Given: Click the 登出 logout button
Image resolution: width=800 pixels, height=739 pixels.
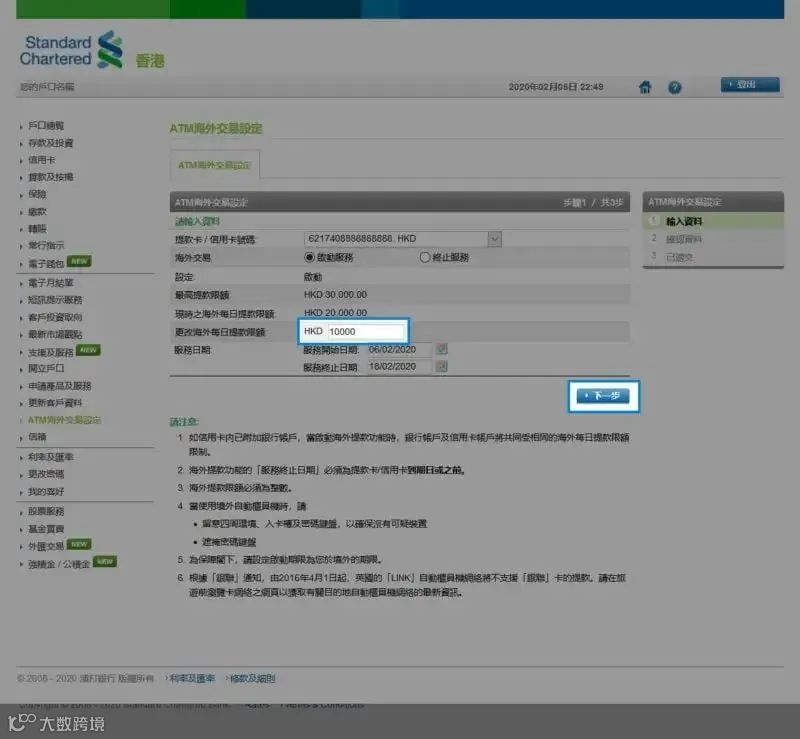Looking at the screenshot, I should (750, 84).
